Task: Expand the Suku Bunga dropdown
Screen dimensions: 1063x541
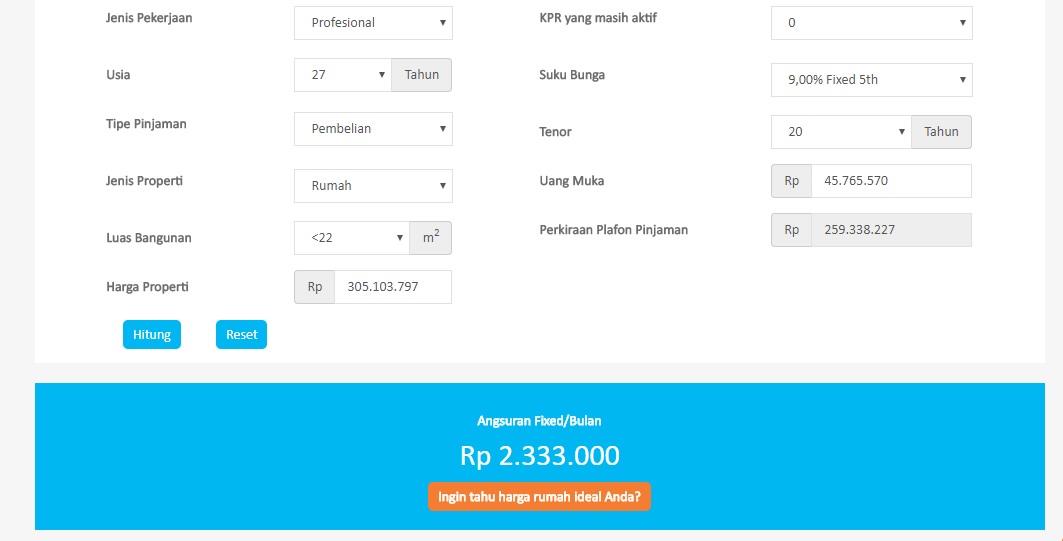Action: click(x=871, y=80)
